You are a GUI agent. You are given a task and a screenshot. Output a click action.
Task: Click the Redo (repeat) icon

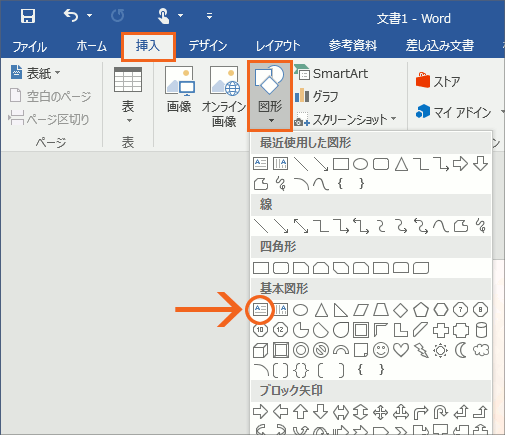coord(117,15)
